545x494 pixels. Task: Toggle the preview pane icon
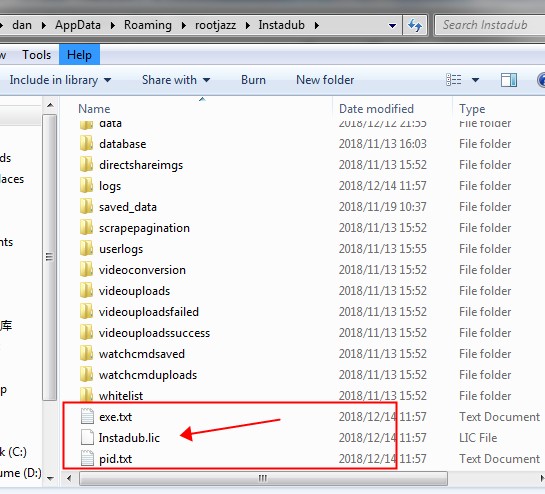click(509, 80)
